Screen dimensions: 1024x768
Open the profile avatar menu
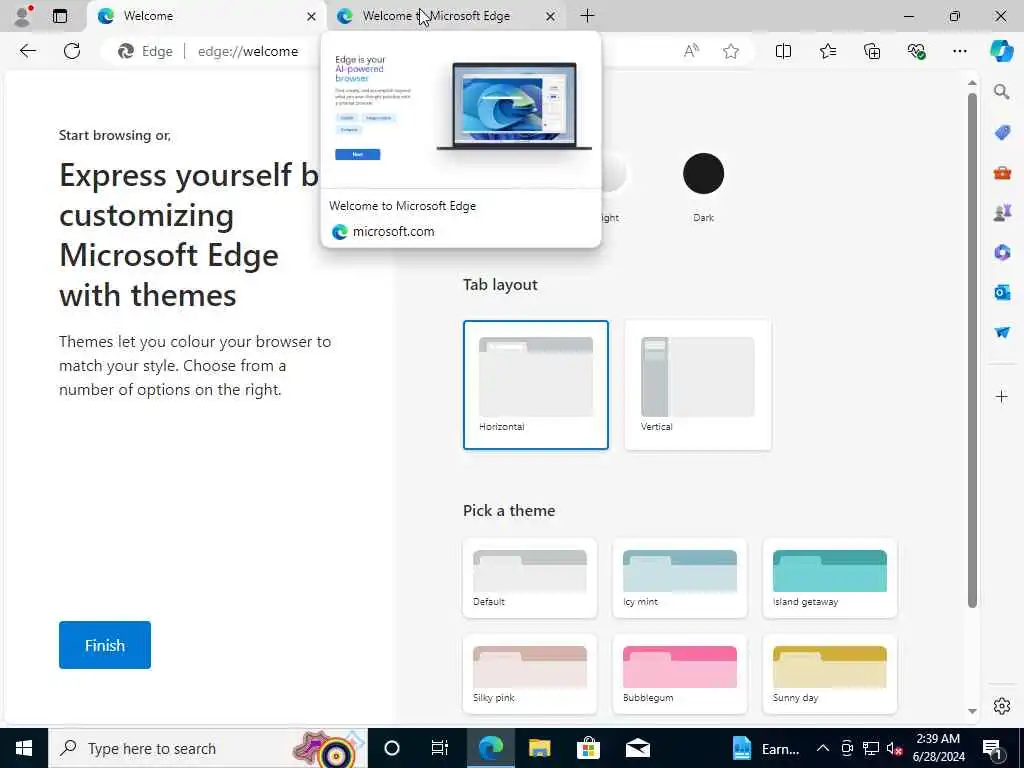(x=23, y=16)
